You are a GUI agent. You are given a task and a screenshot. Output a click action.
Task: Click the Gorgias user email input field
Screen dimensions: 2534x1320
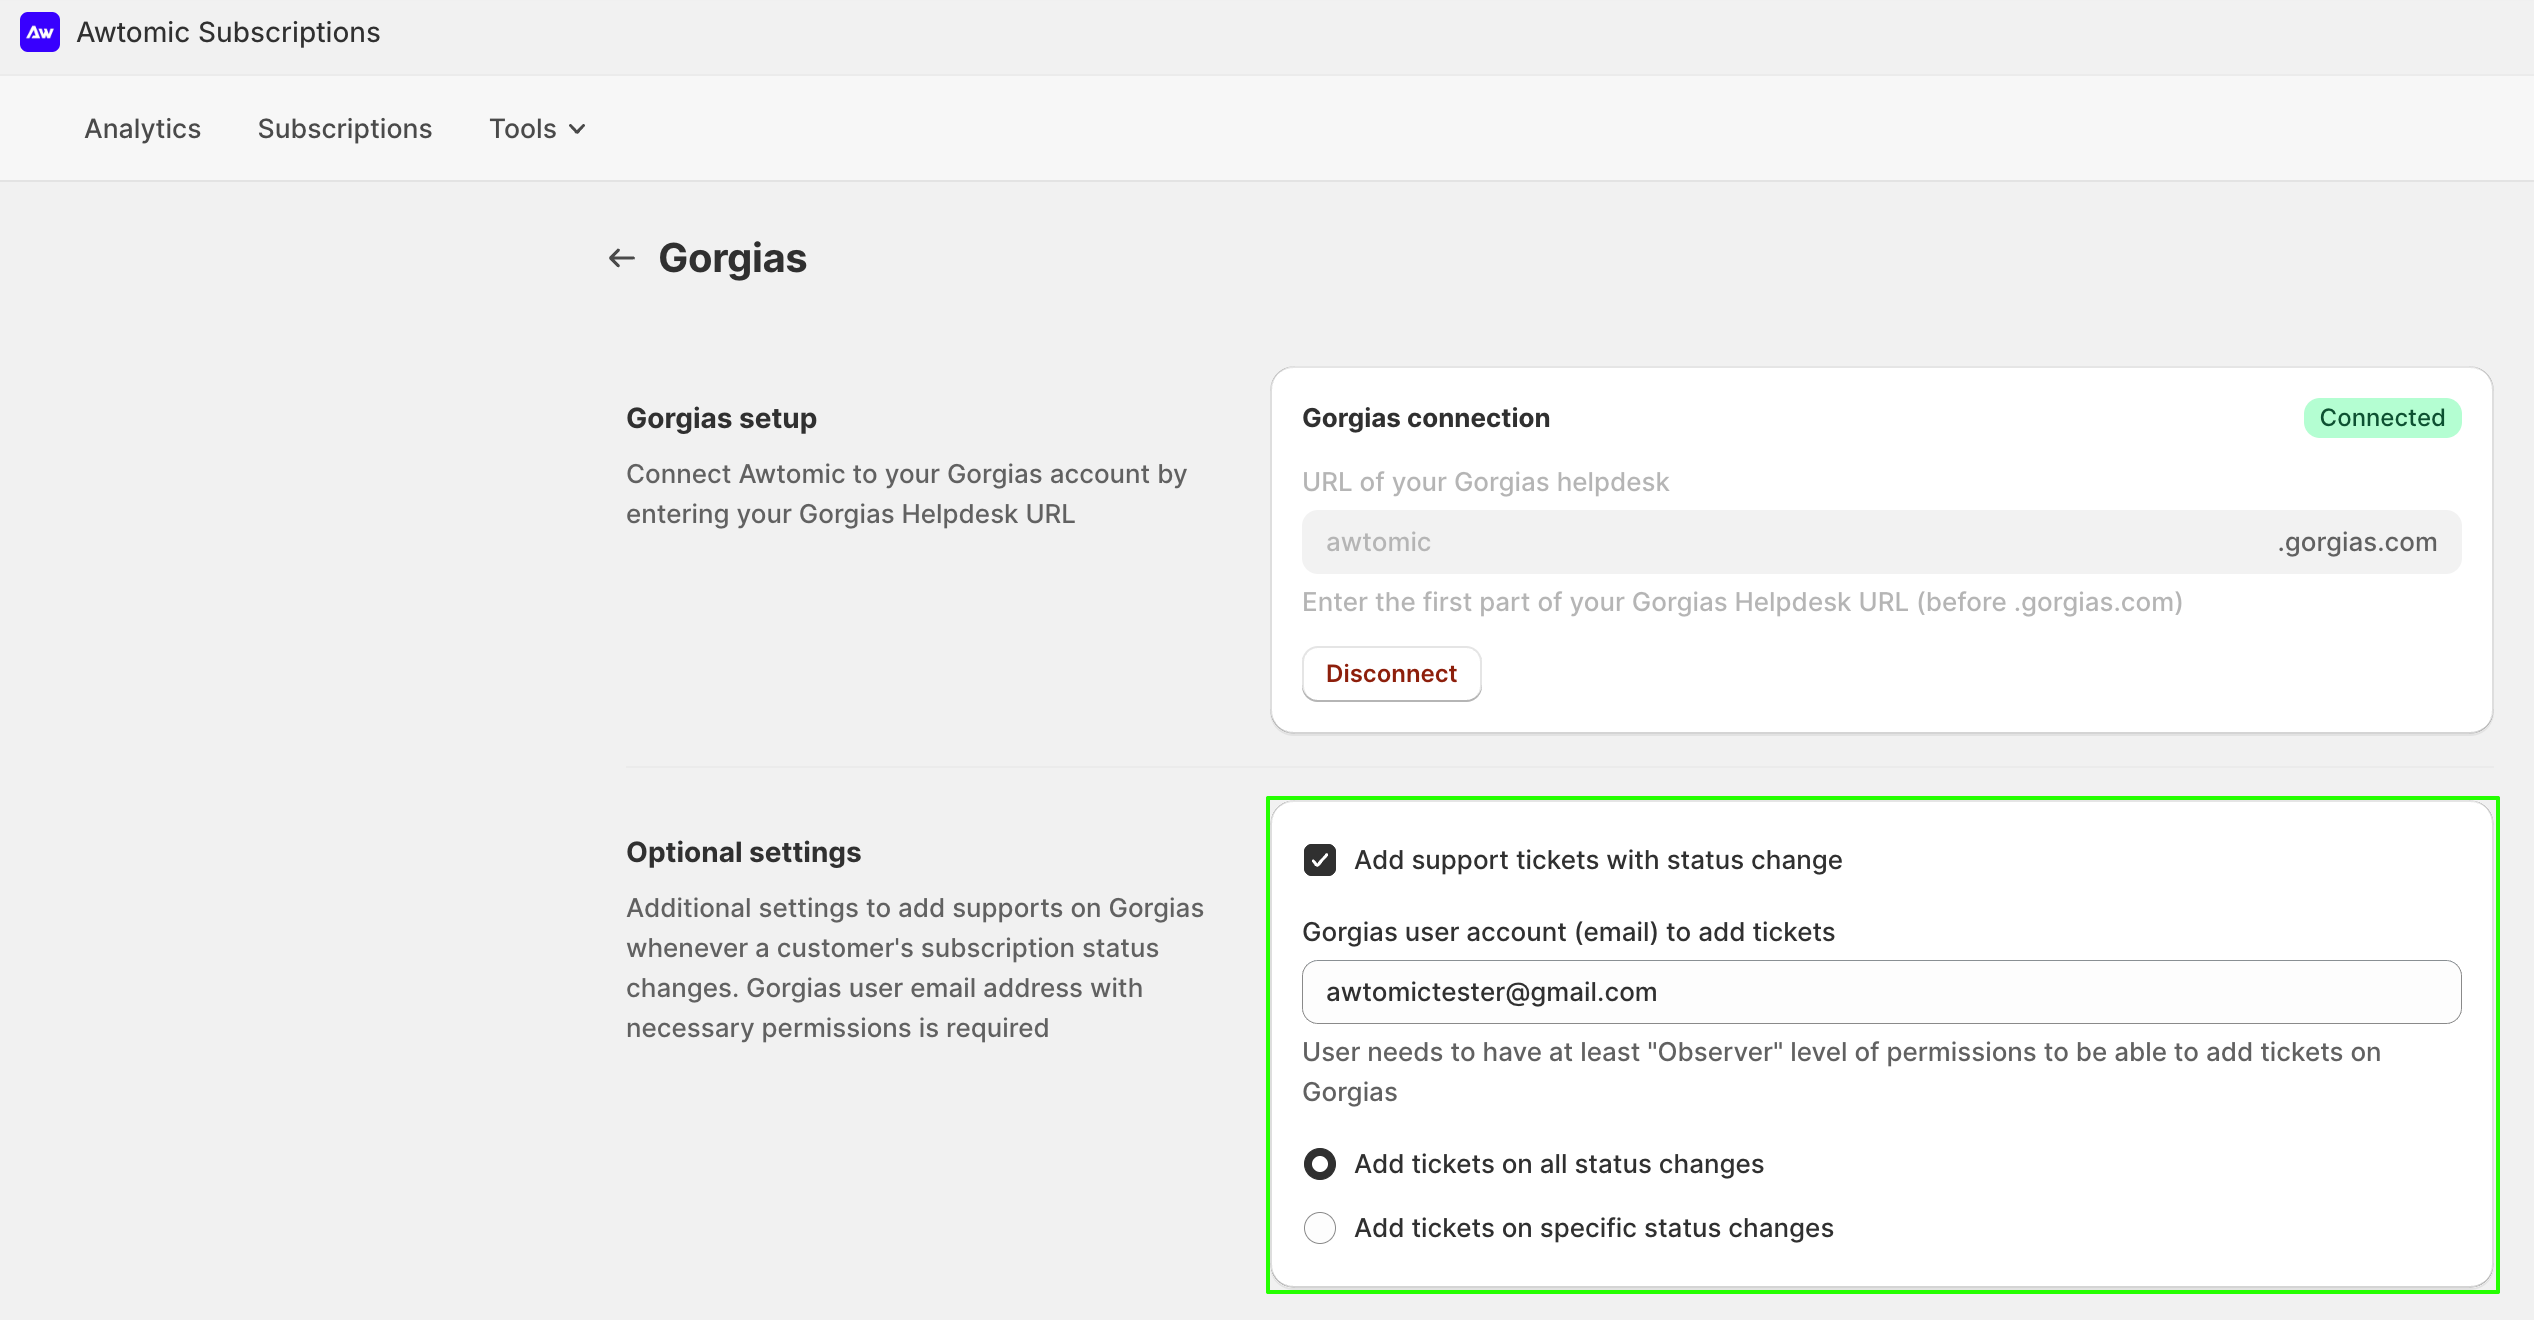coord(1881,992)
